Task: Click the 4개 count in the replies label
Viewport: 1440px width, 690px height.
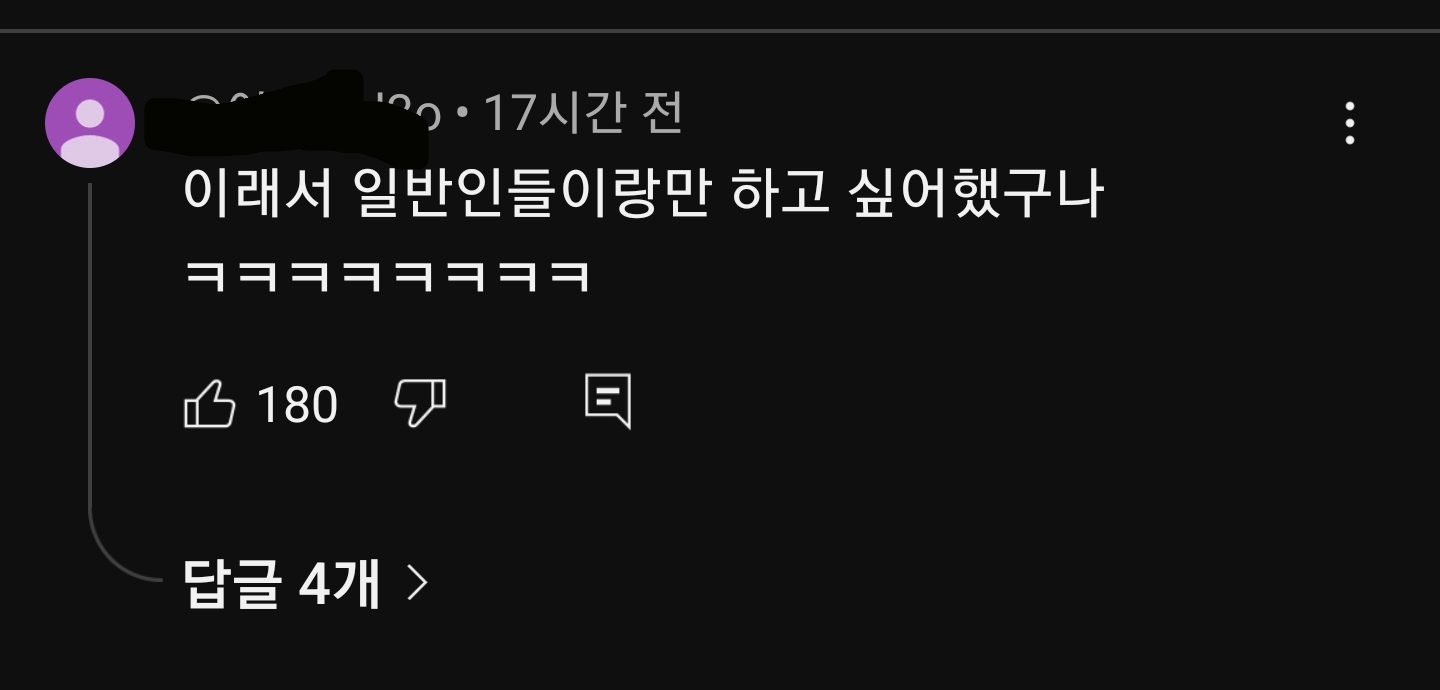Action: (340, 583)
